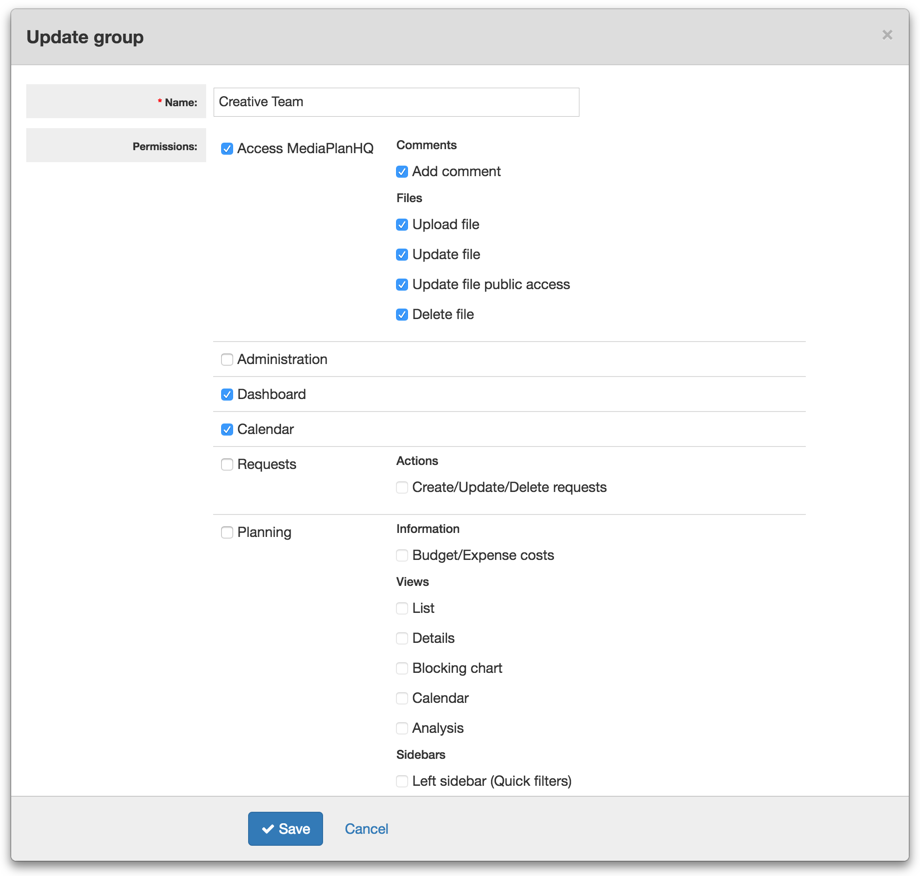Viewport: 920px width, 876px height.
Task: Click the Name input field
Action: (x=396, y=102)
